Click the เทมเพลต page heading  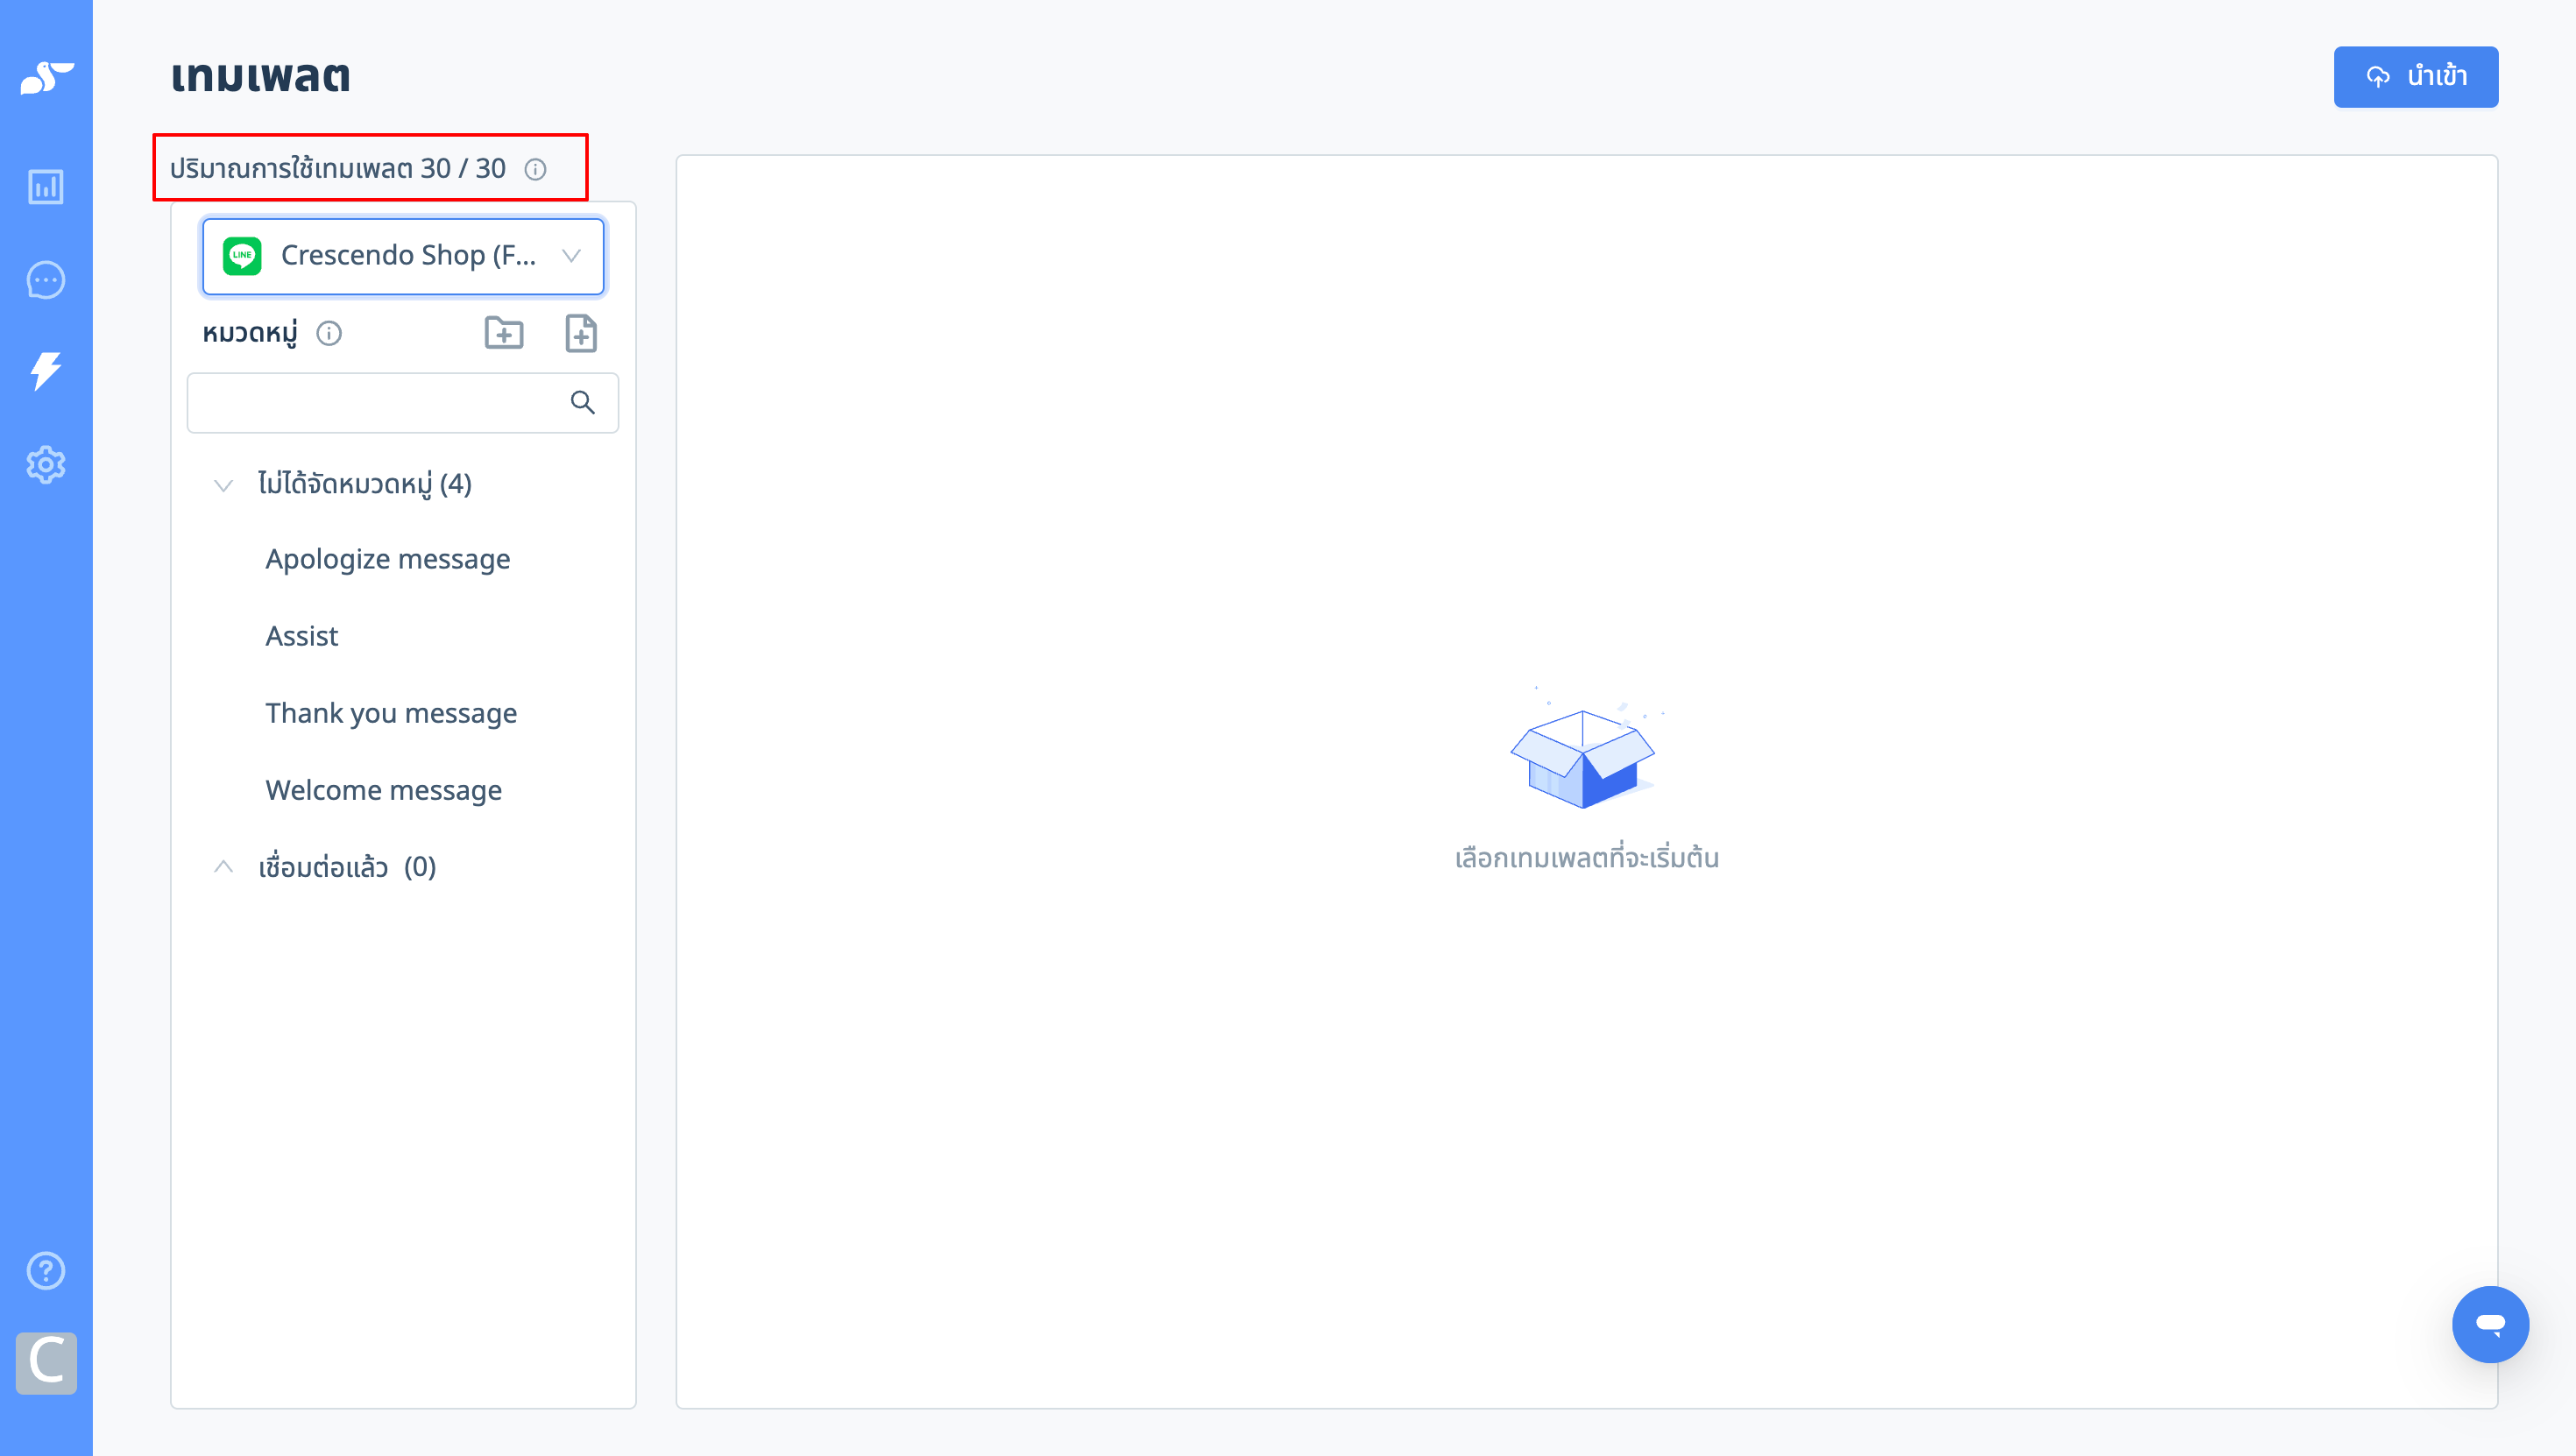tap(260, 77)
